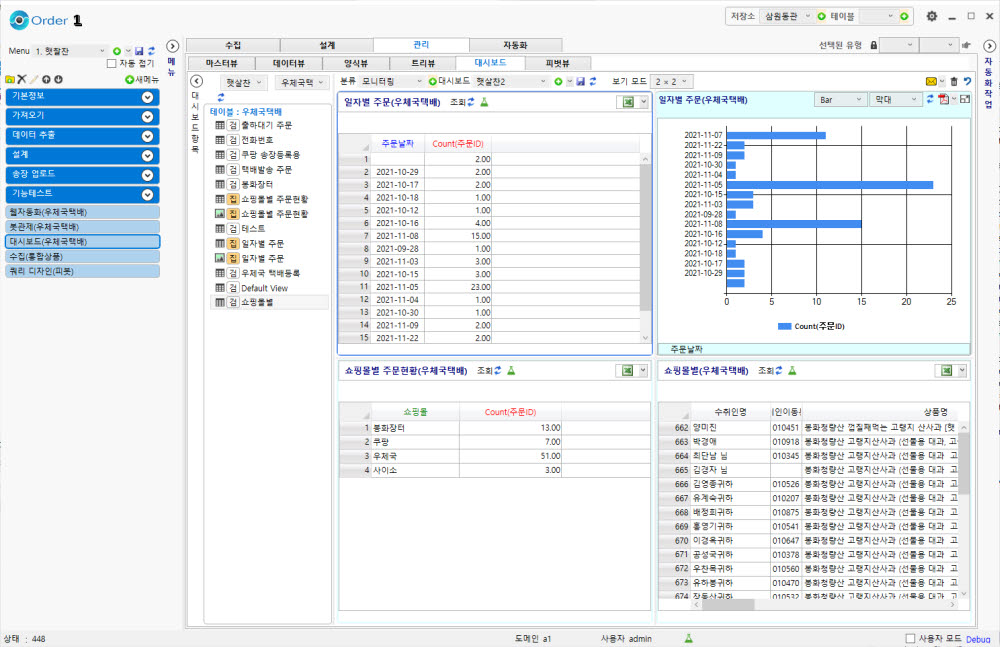This screenshot has height=647, width=1000.
Task: Refresh the bar chart with the blue arrows icon
Action: [930, 100]
